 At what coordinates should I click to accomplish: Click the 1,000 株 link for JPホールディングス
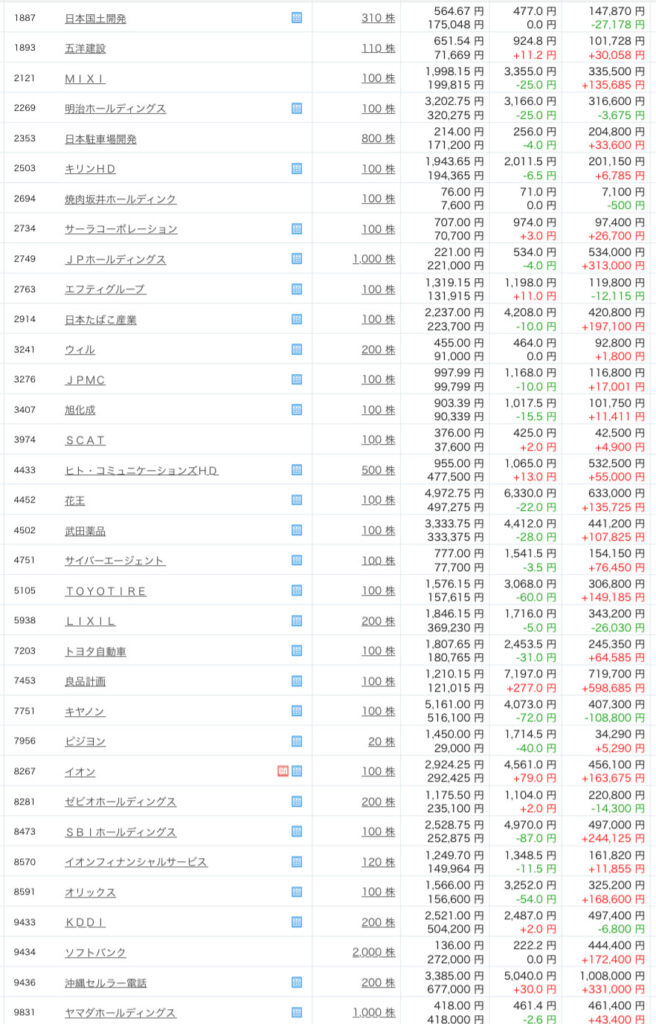point(374,259)
